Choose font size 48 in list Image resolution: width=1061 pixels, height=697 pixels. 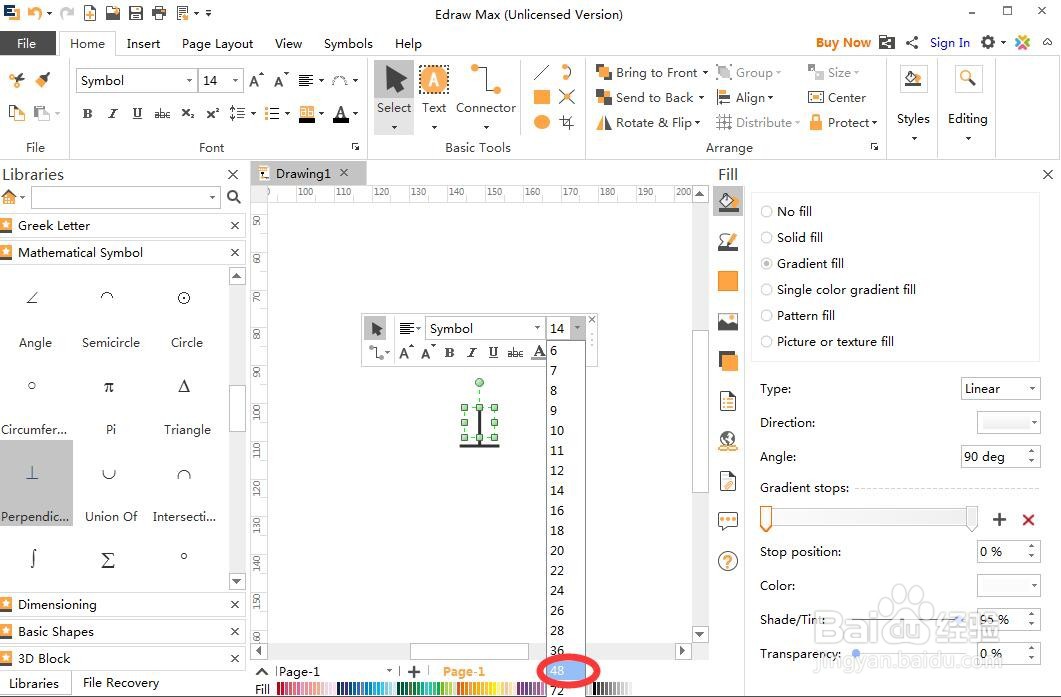point(565,671)
